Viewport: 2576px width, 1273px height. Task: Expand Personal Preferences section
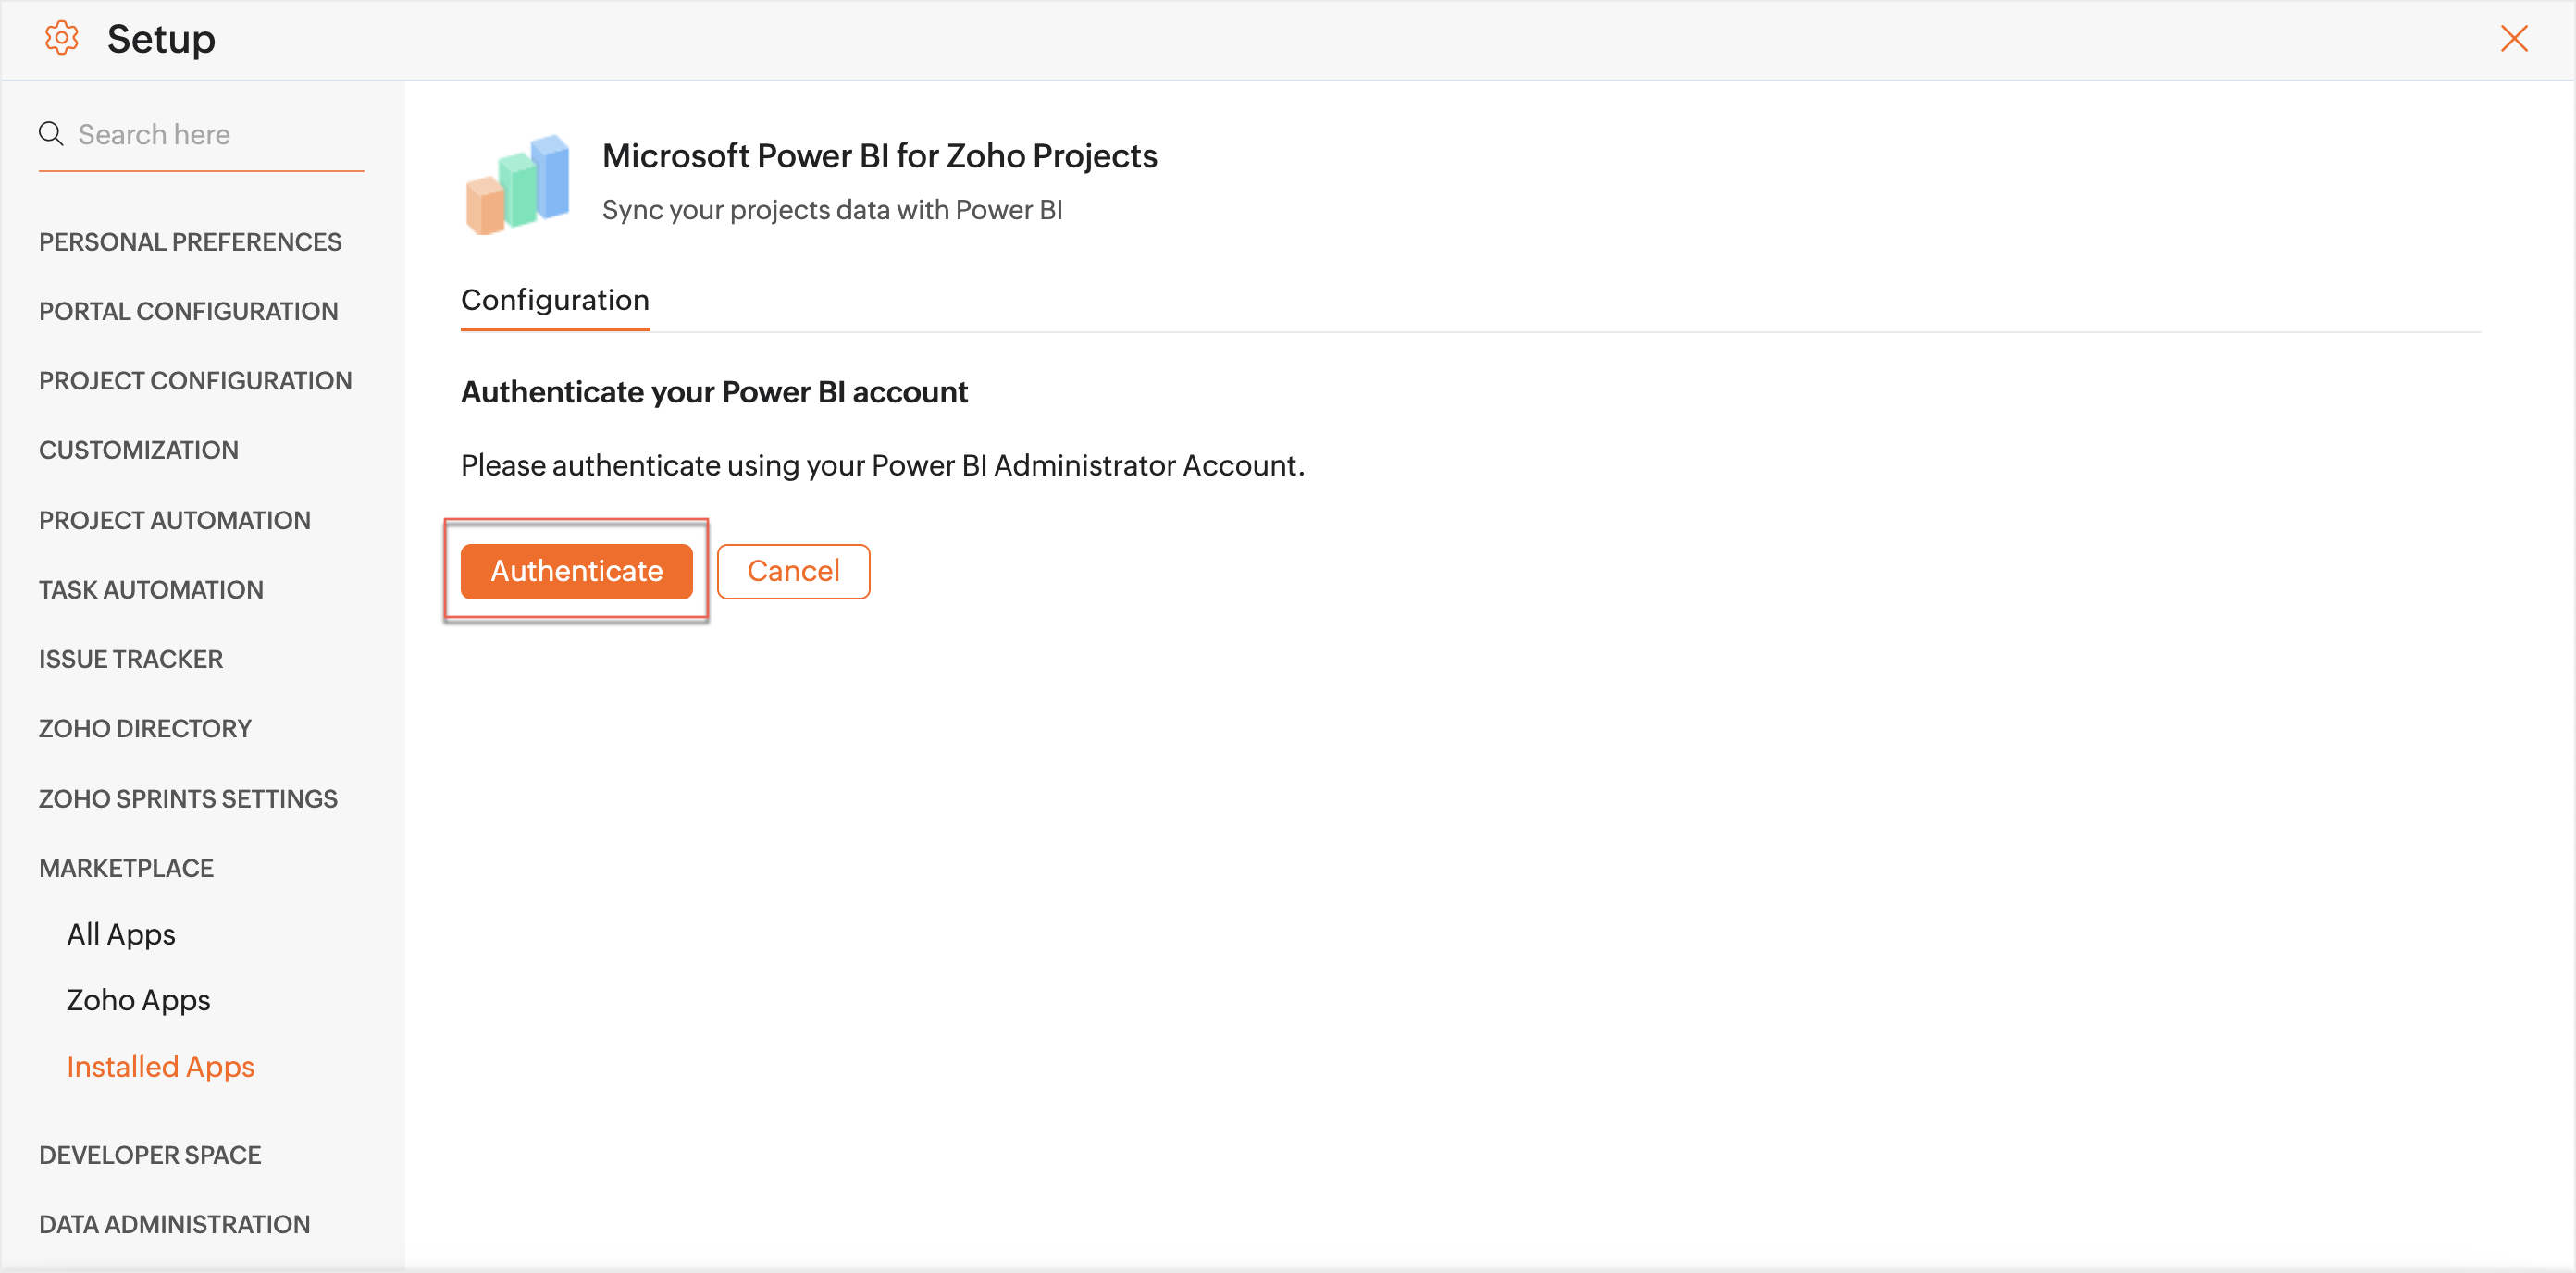(x=190, y=242)
